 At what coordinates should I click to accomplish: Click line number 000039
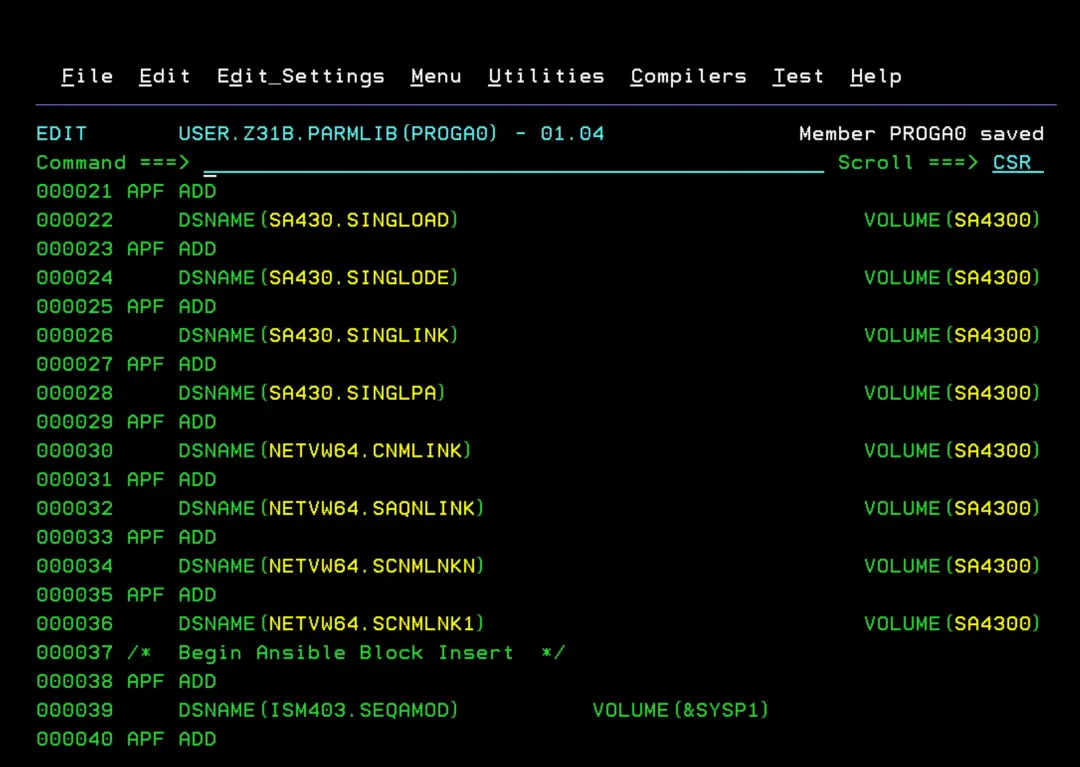point(74,711)
